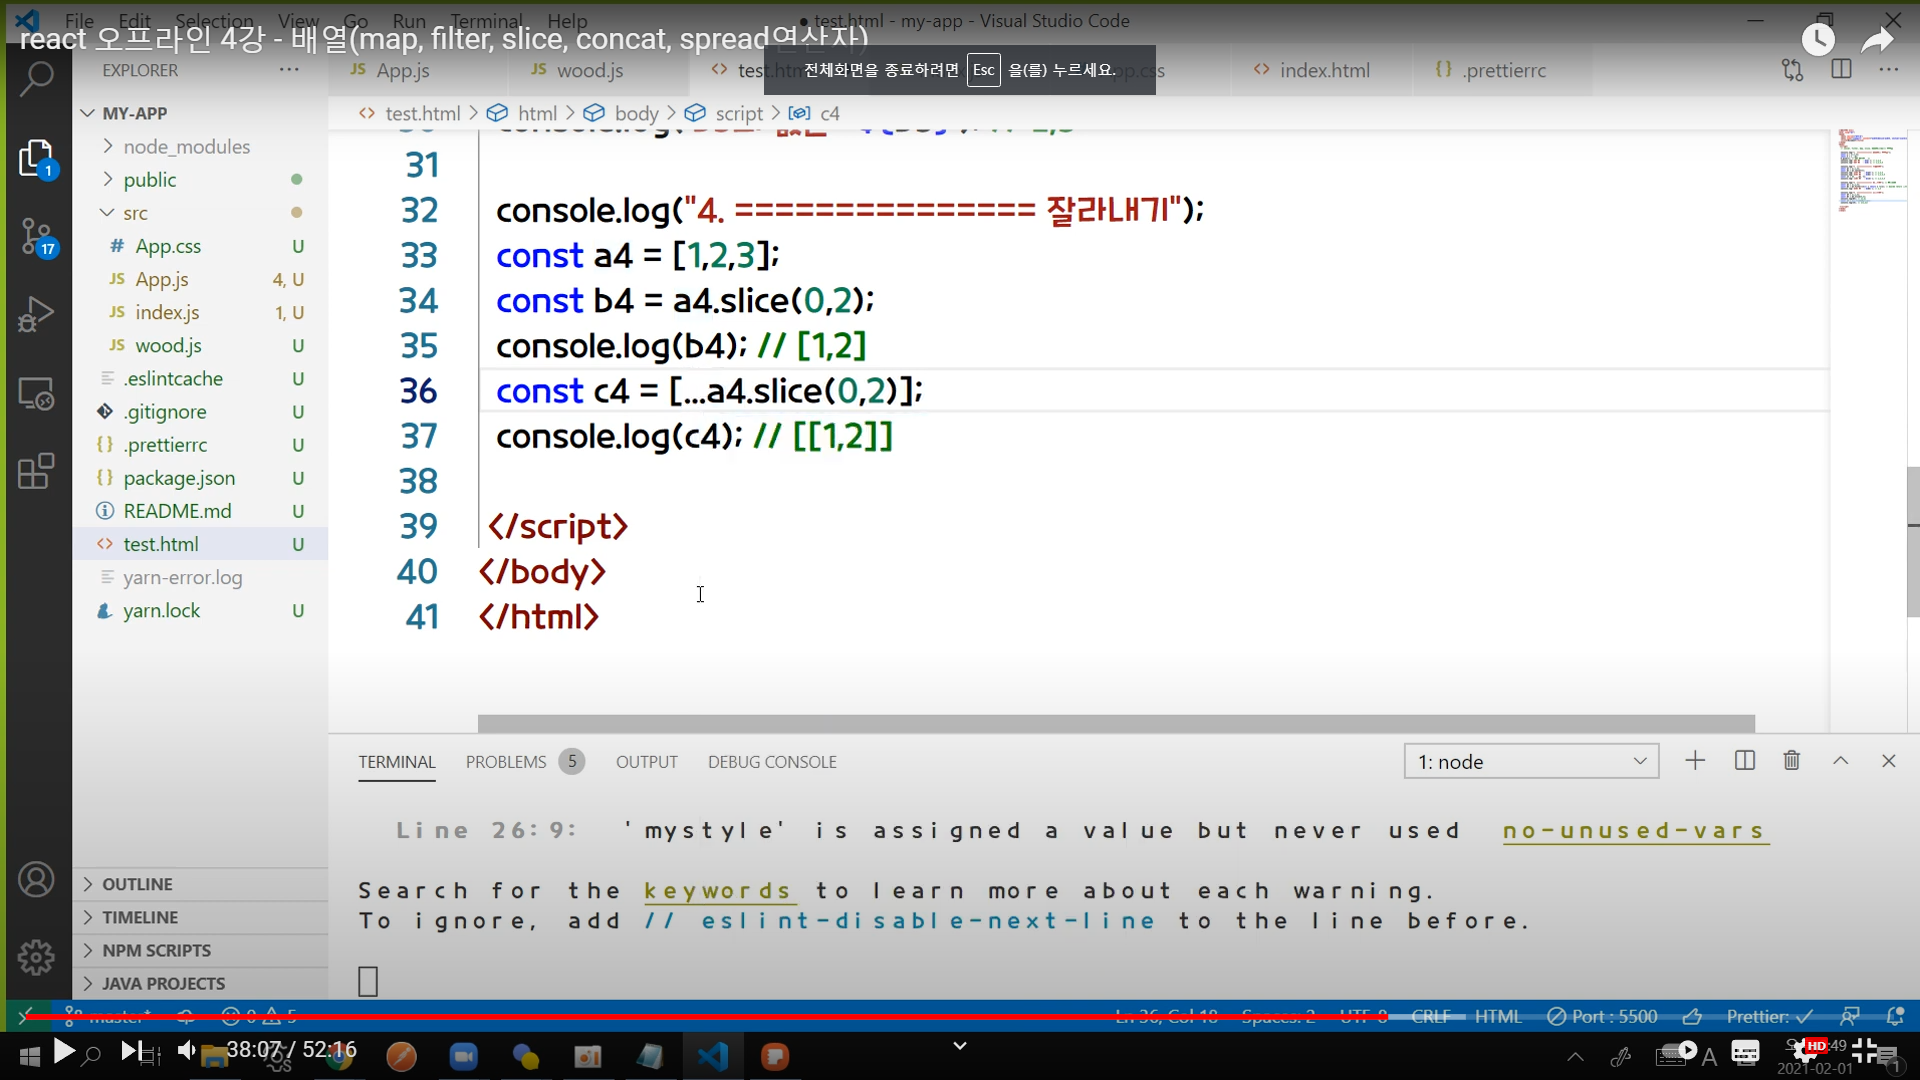Open the Extensions view icon
The image size is (1920, 1080).
point(36,471)
